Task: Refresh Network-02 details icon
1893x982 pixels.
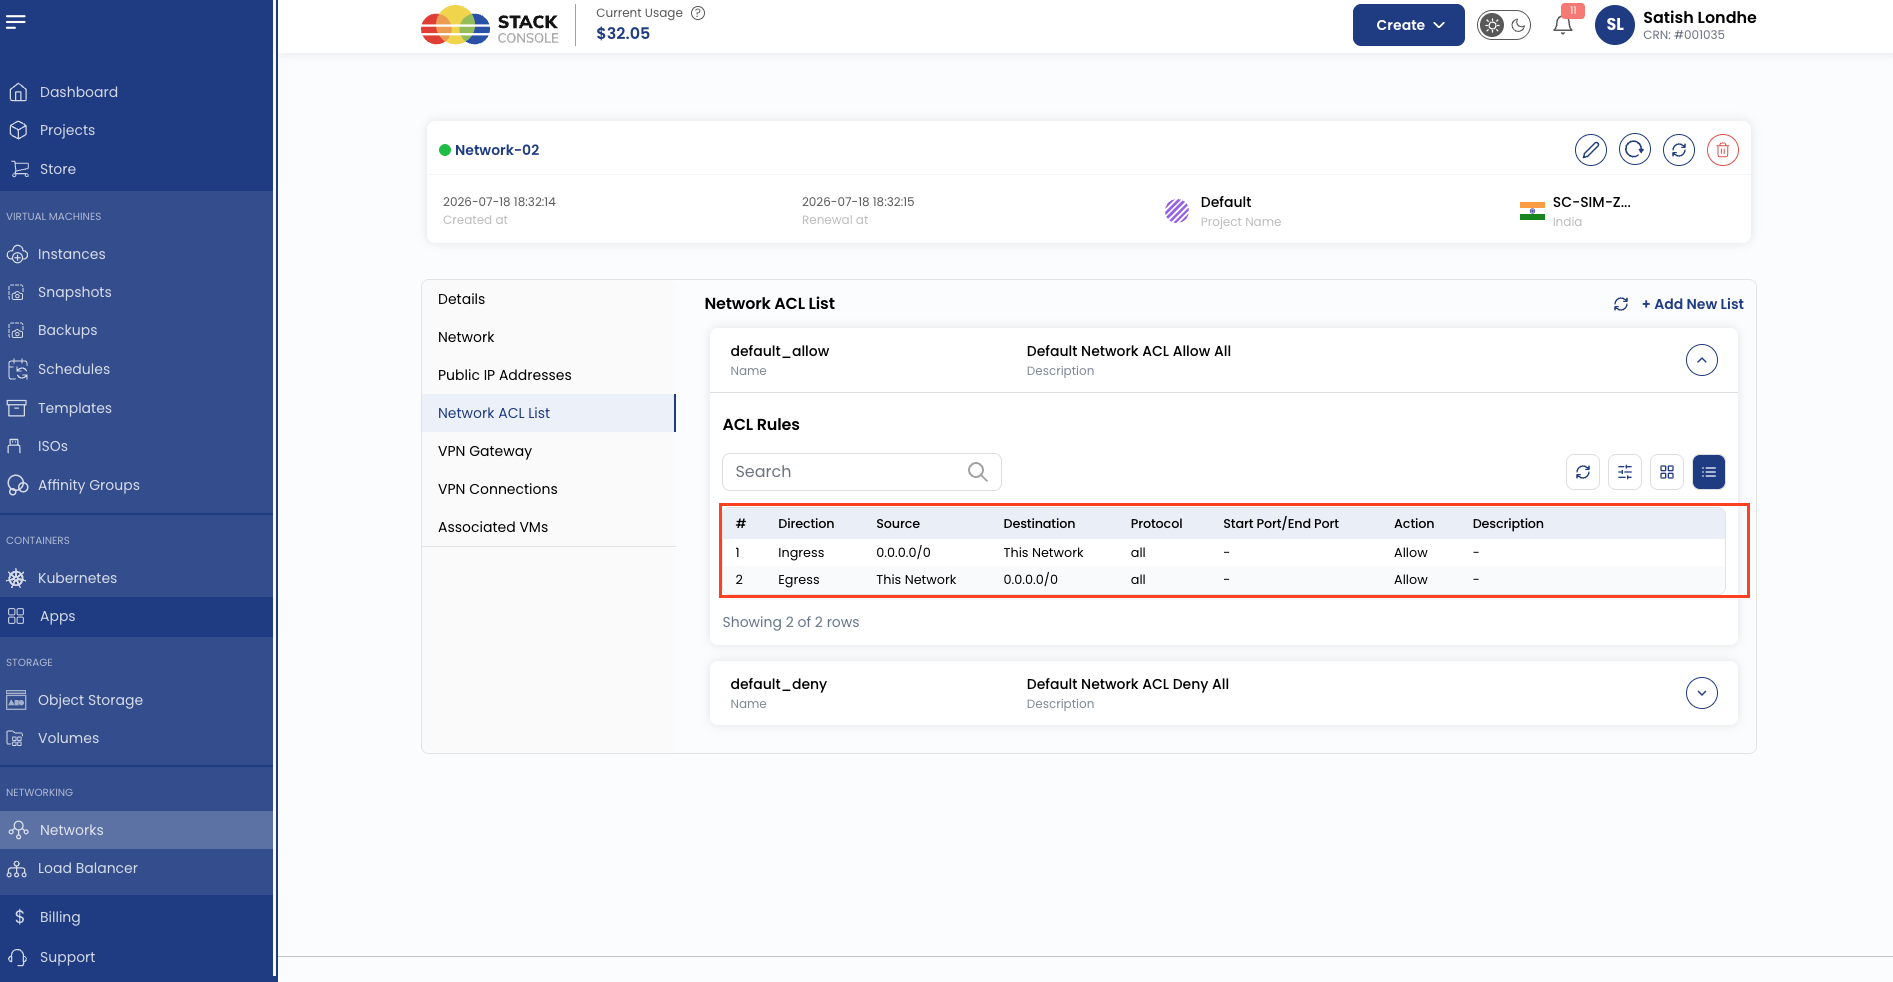Action: [x=1678, y=150]
